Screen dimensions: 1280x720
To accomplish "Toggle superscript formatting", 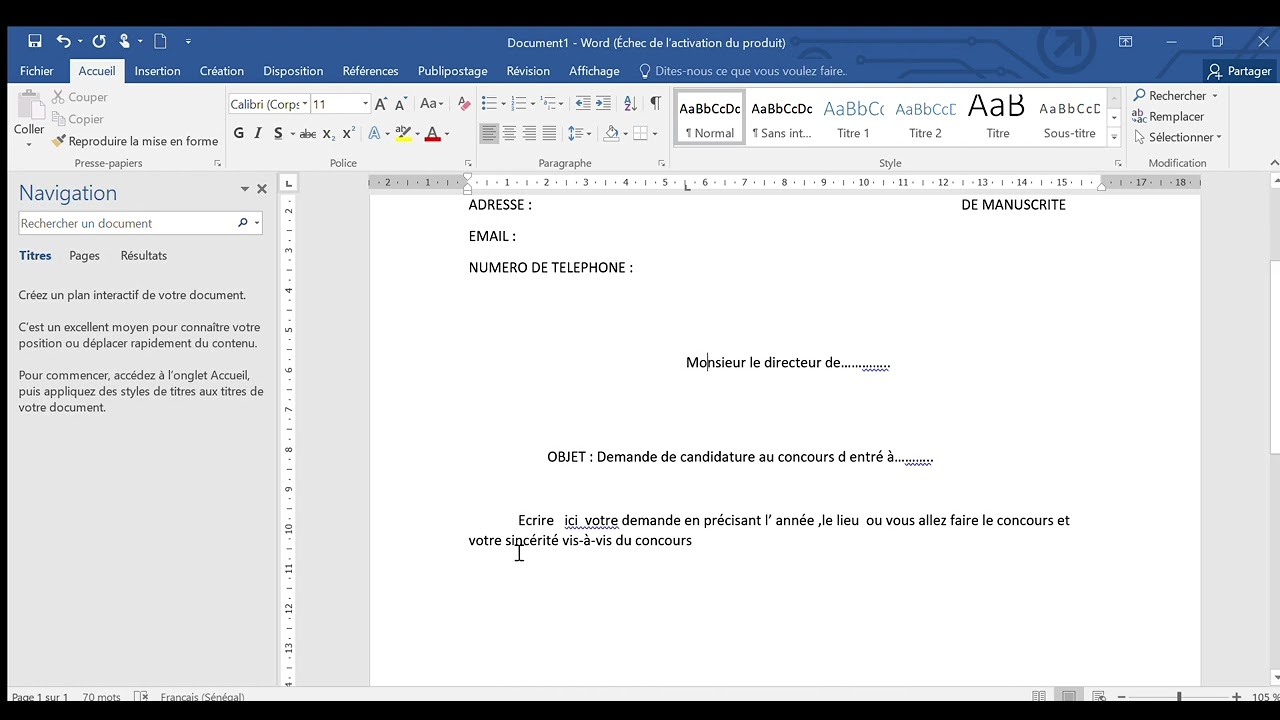I will 348,133.
